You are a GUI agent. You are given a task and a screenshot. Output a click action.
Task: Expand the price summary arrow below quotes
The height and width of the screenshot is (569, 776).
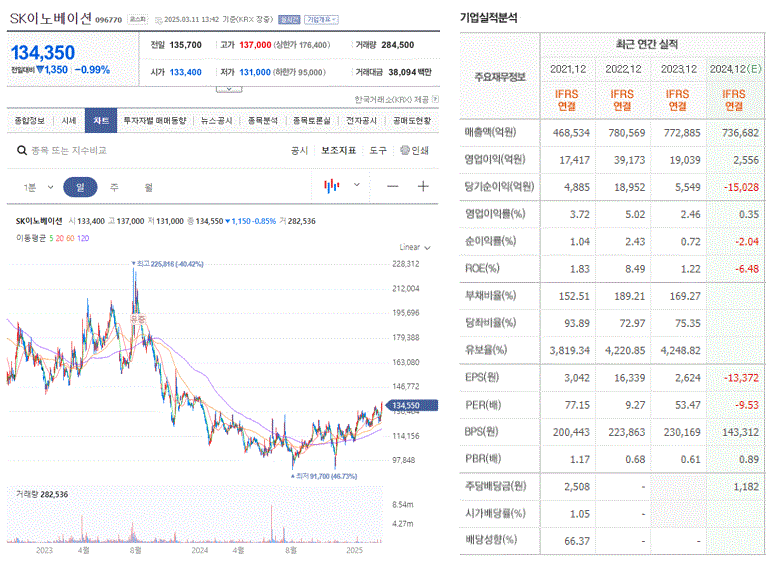pyautogui.click(x=229, y=90)
